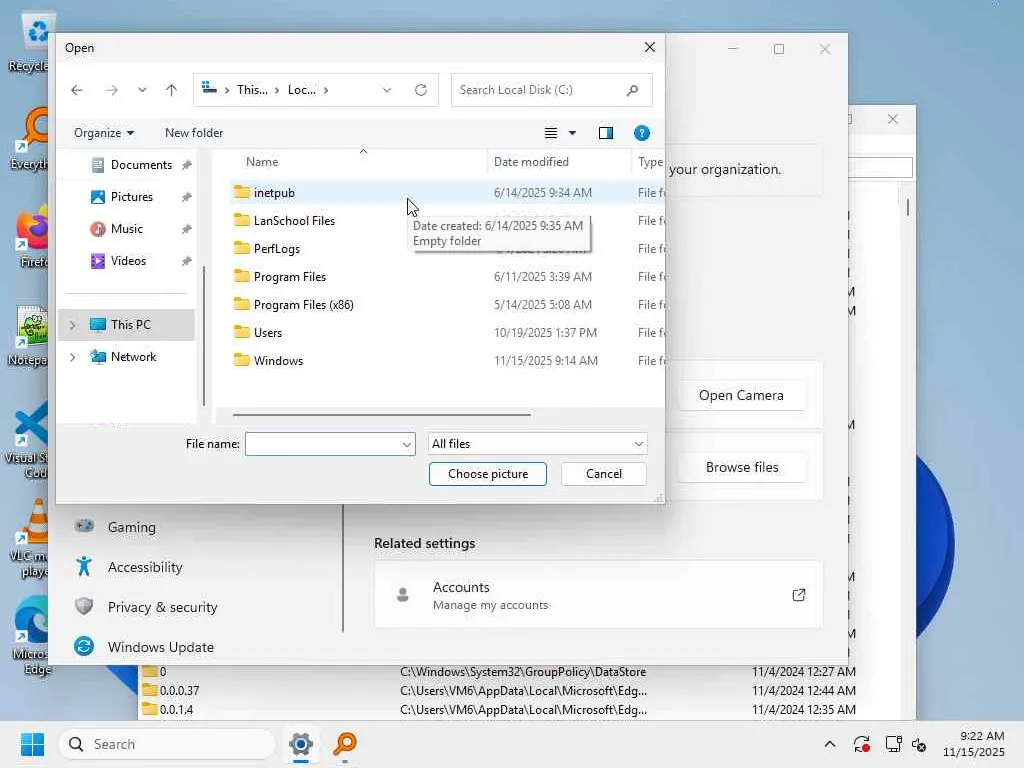Open muted volume tray icon
This screenshot has height=768, width=1024.
919,744
